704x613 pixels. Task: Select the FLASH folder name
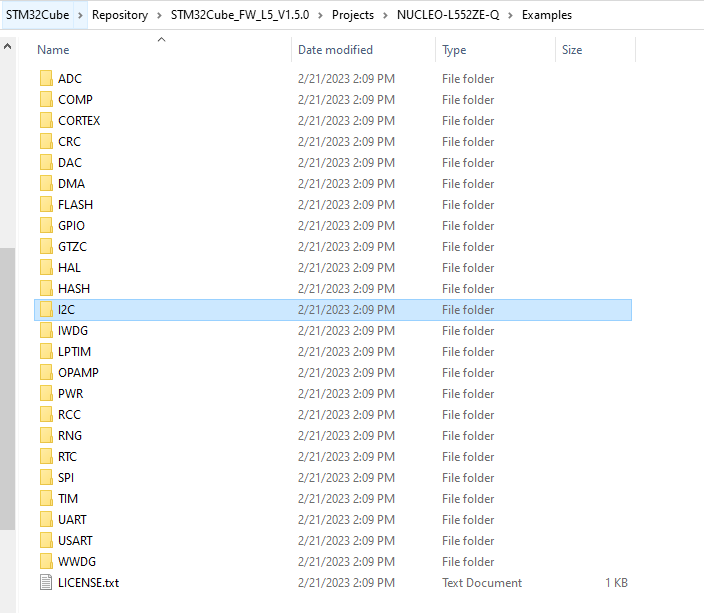[75, 205]
